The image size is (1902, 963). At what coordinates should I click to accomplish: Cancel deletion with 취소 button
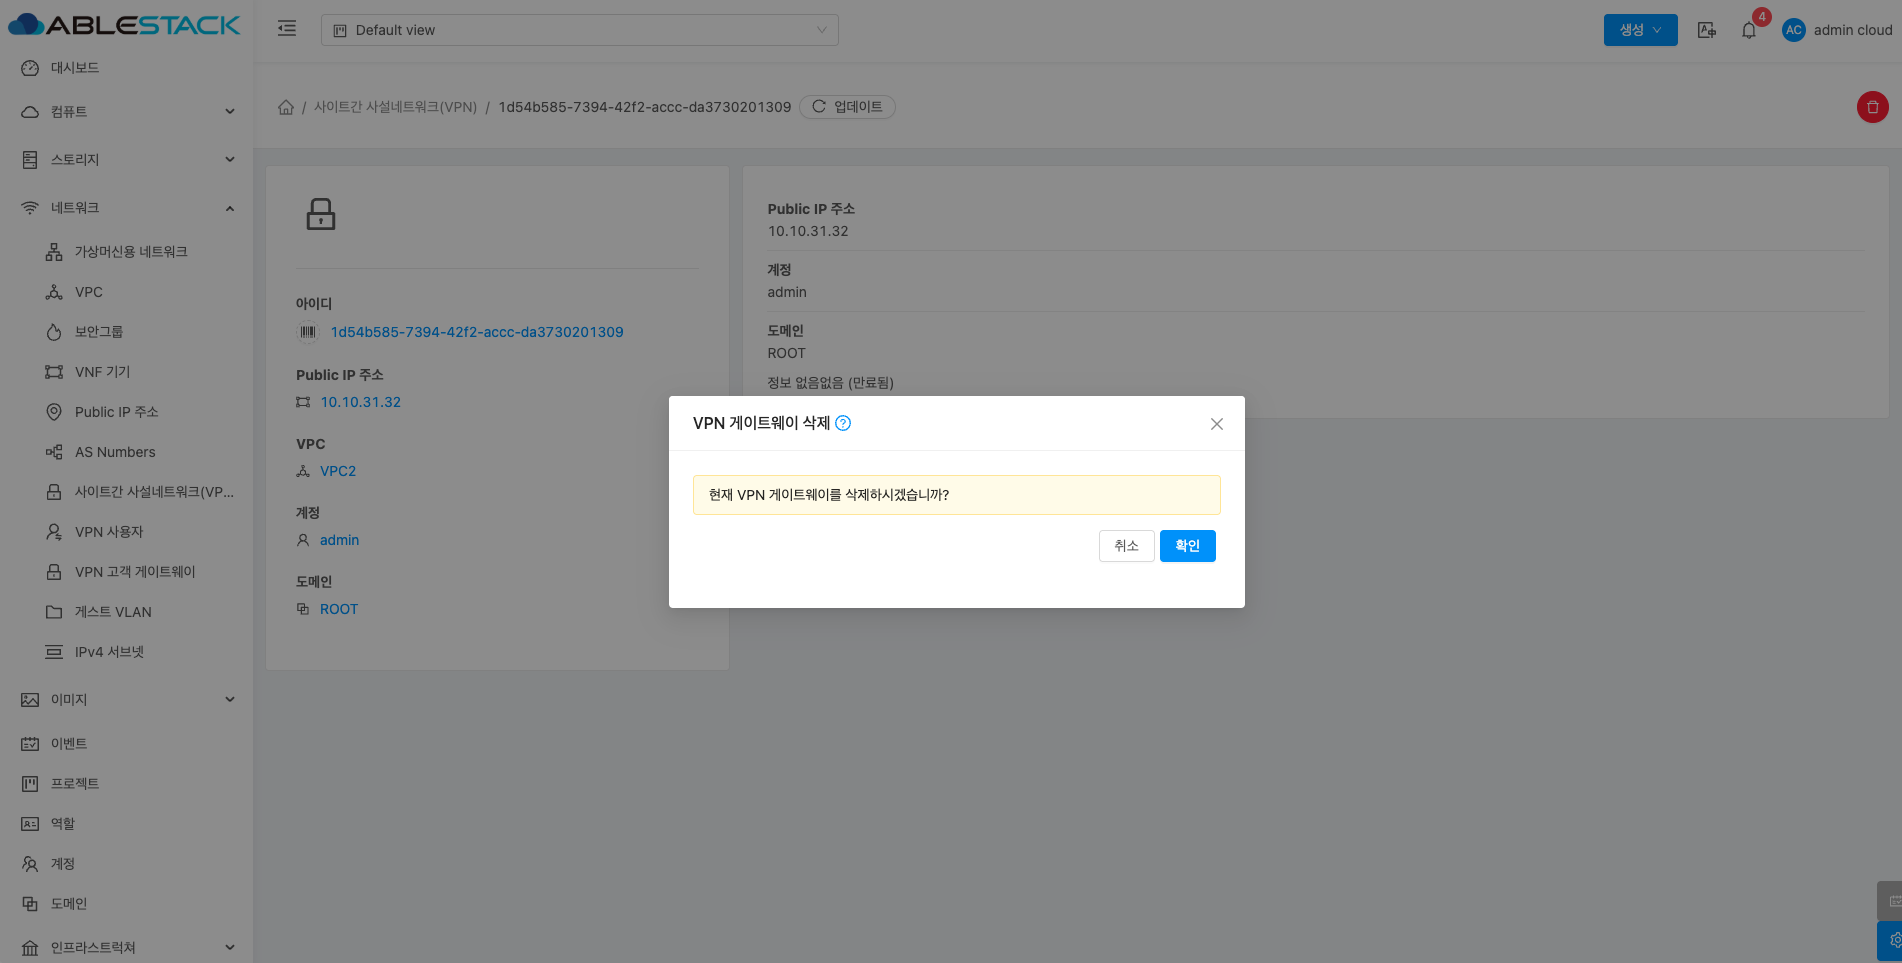(x=1127, y=546)
